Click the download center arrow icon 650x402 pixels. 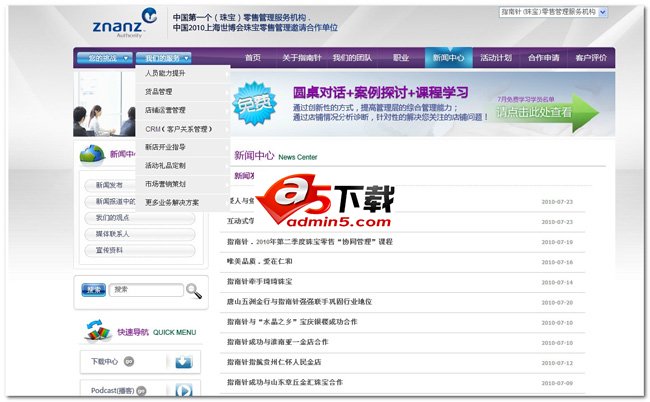click(x=184, y=362)
